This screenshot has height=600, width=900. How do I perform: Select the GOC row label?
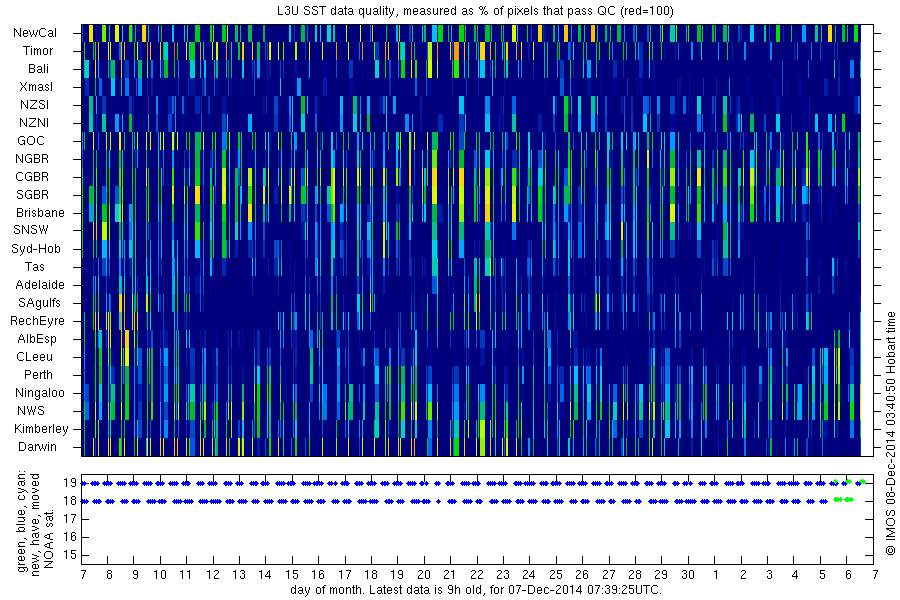31,141
